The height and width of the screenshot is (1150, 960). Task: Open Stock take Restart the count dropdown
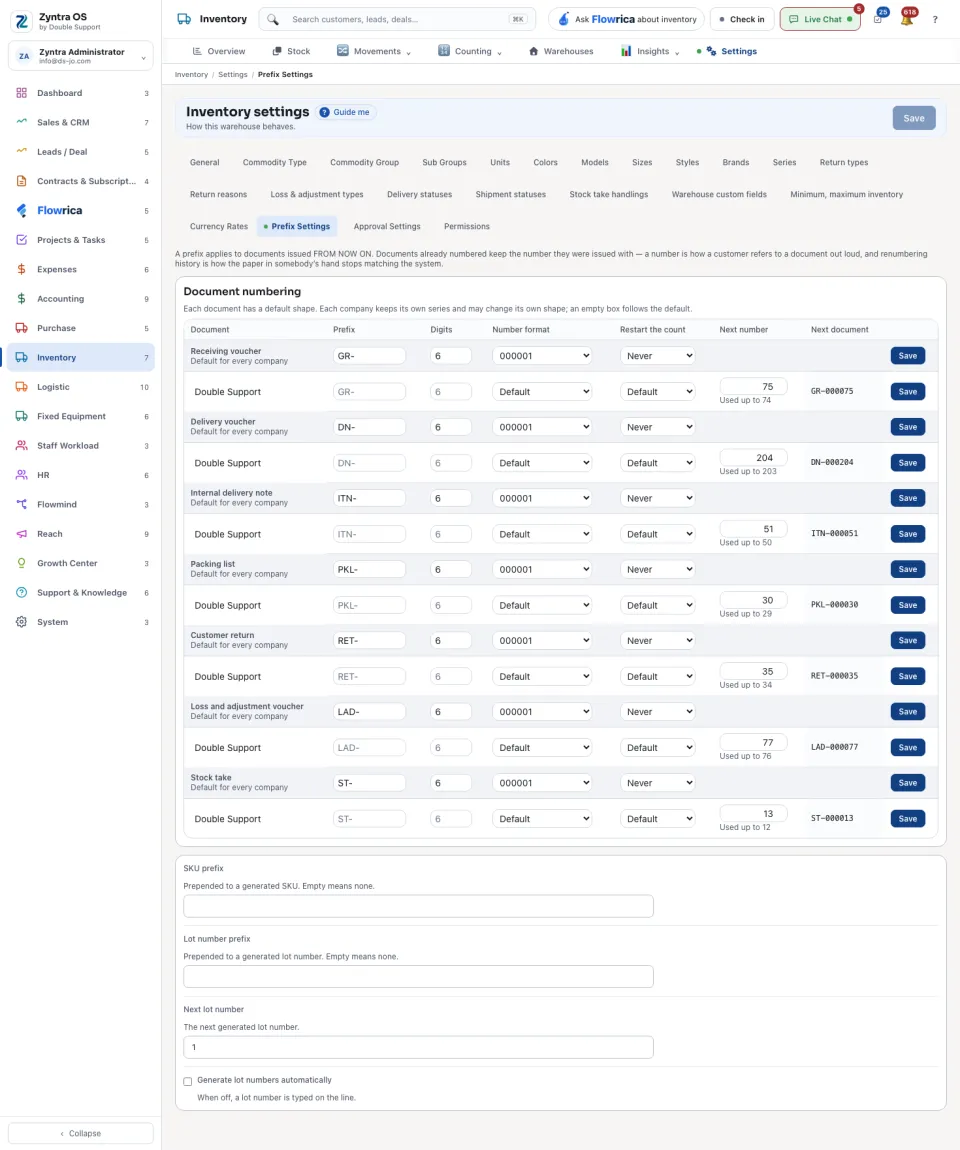[657, 783]
